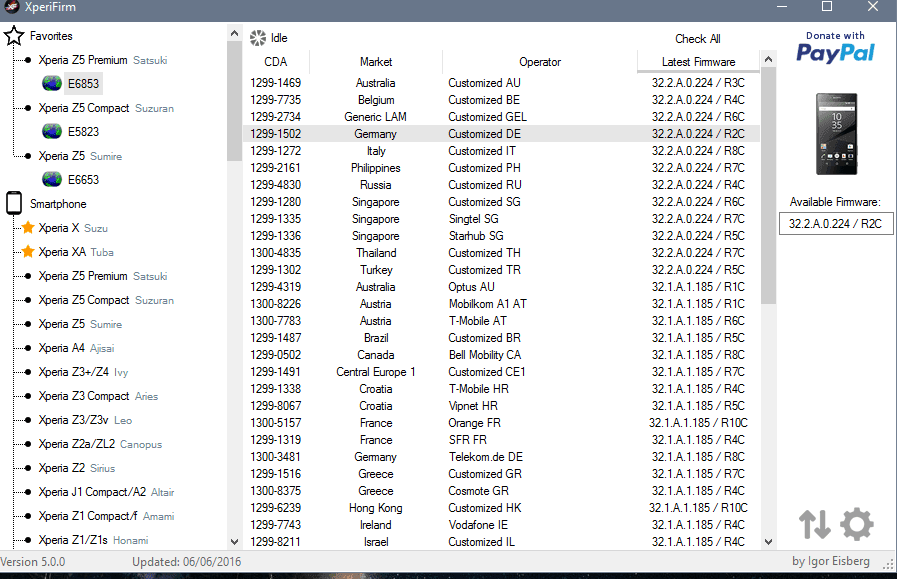This screenshot has width=897, height=579.
Task: Select Xperia Z3+/Z4 Ivy in tree
Action: click(84, 372)
